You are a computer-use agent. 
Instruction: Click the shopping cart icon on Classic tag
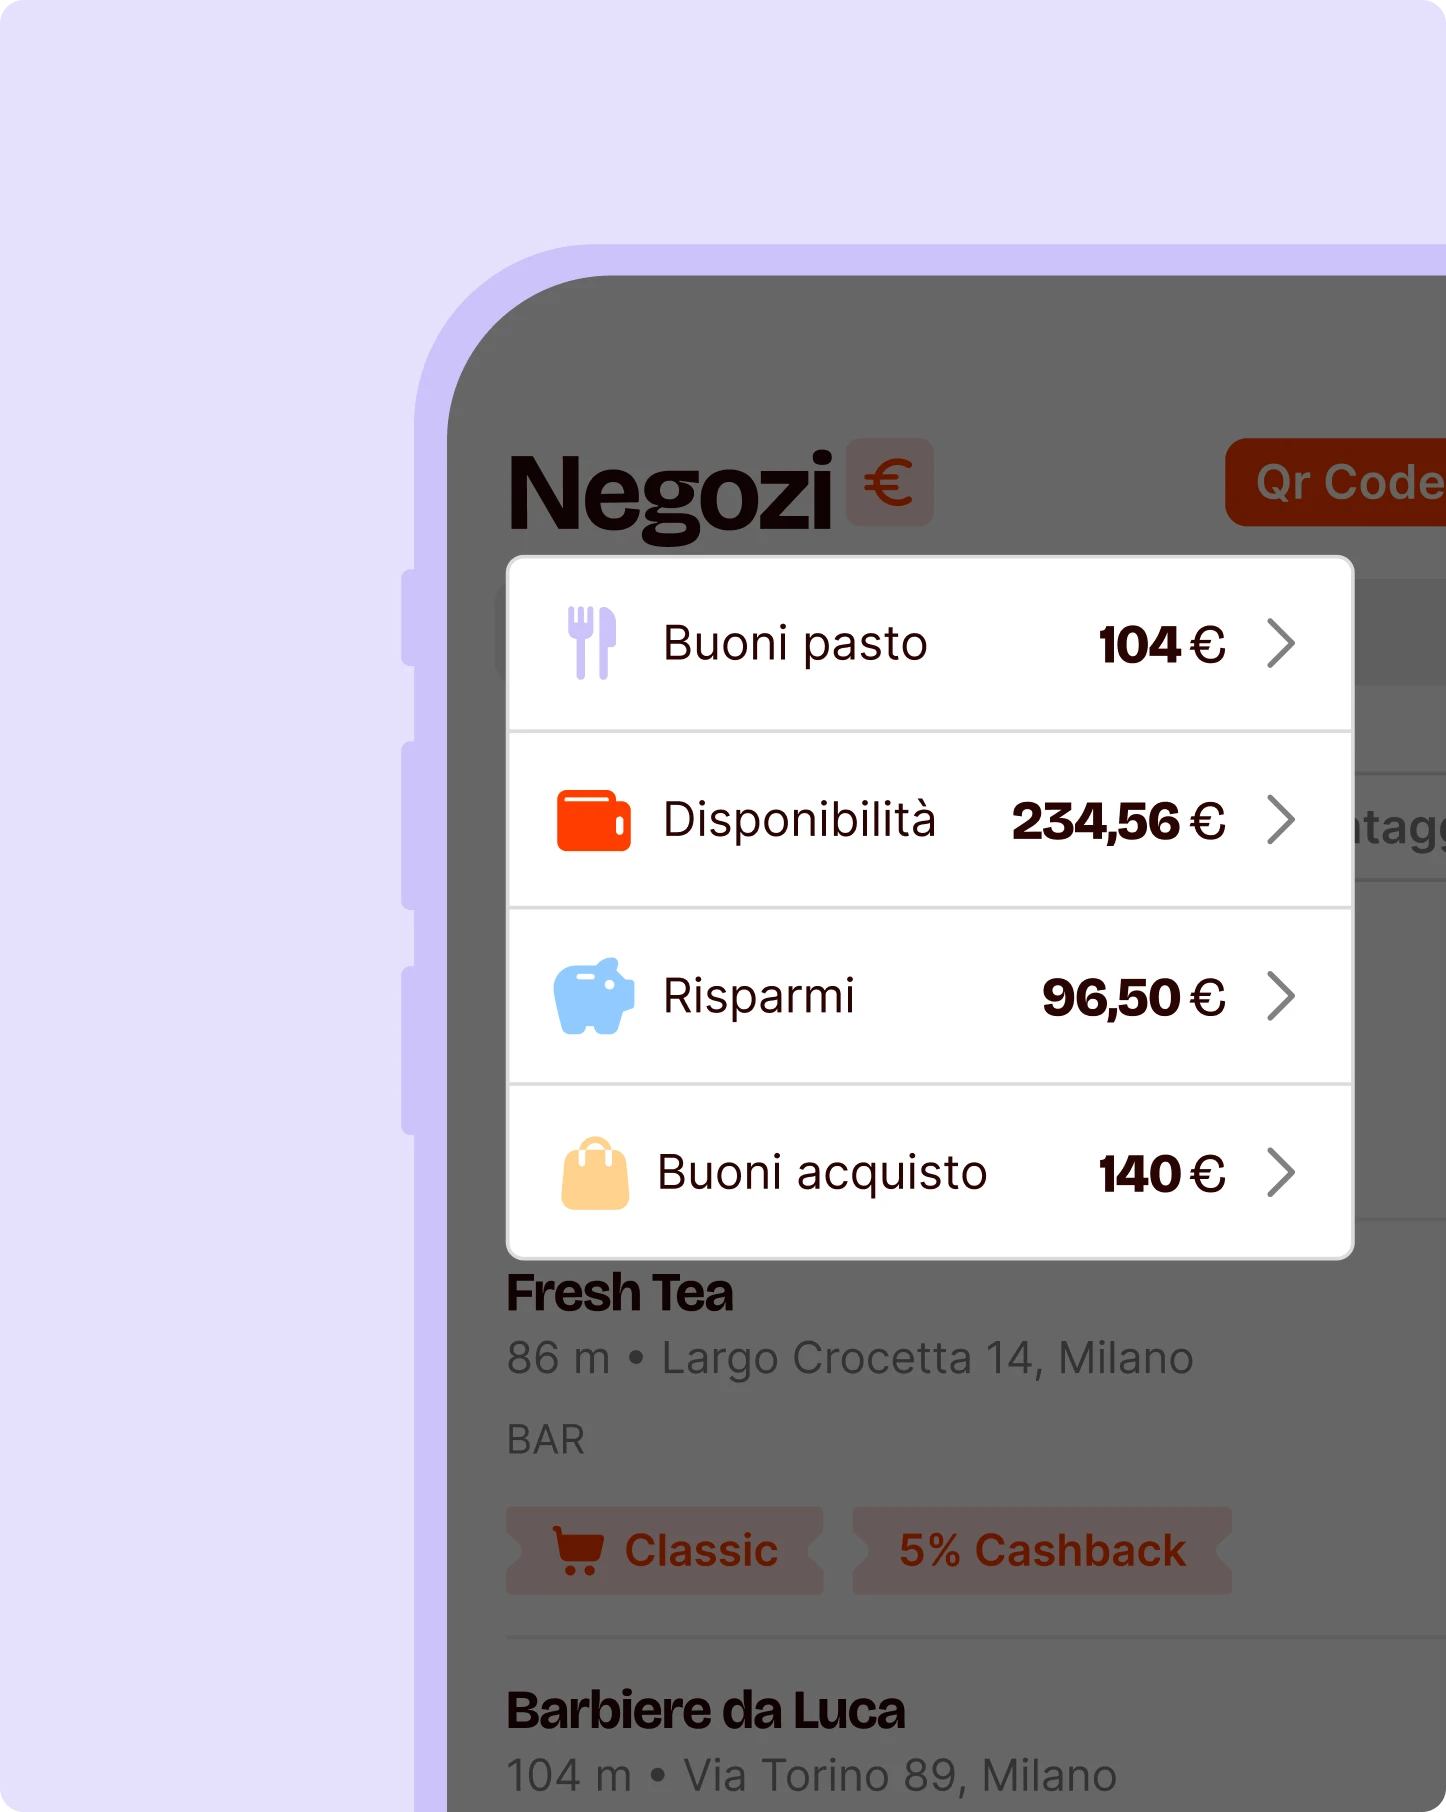(578, 1551)
